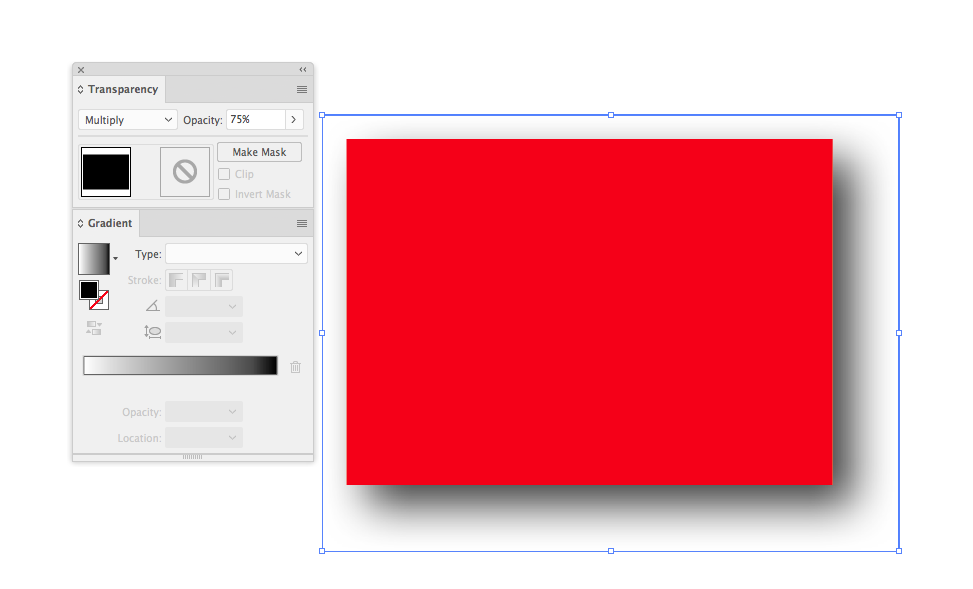Cycle Transparency panel view arrows

click(x=80, y=89)
